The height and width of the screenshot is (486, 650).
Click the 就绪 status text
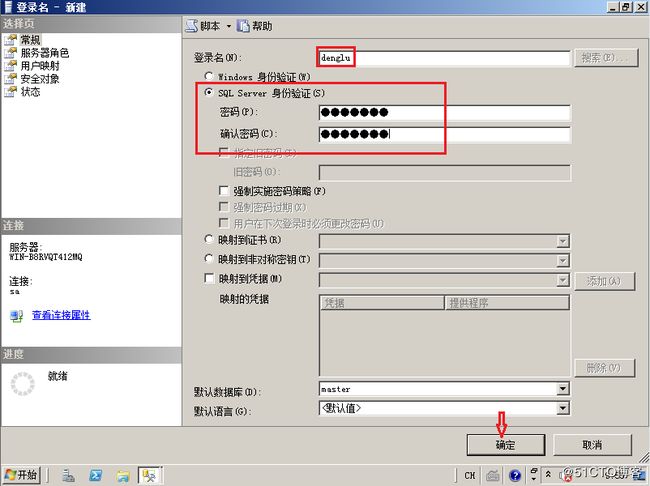pyautogui.click(x=57, y=376)
